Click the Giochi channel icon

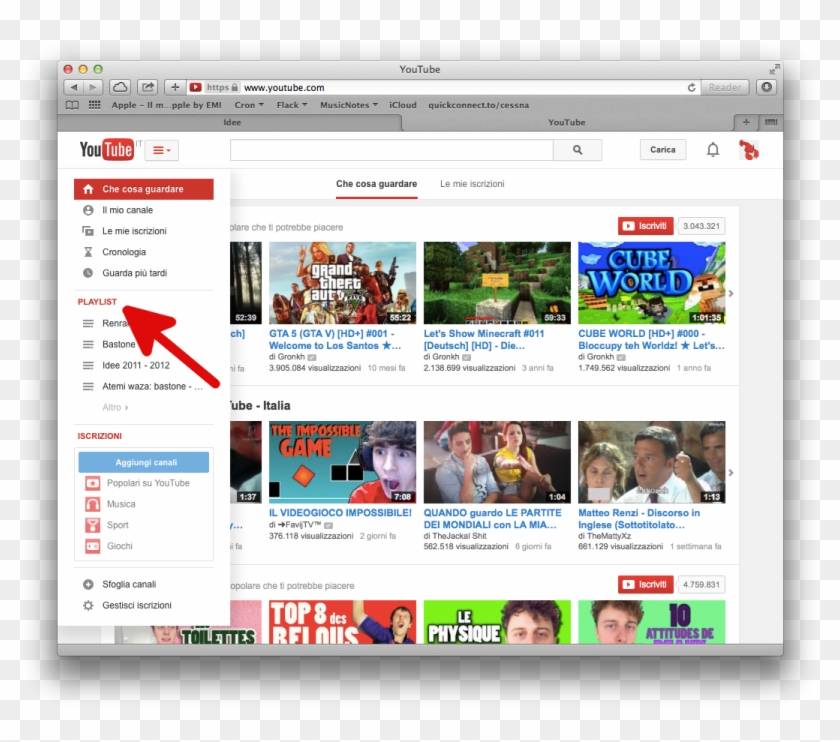[x=92, y=546]
